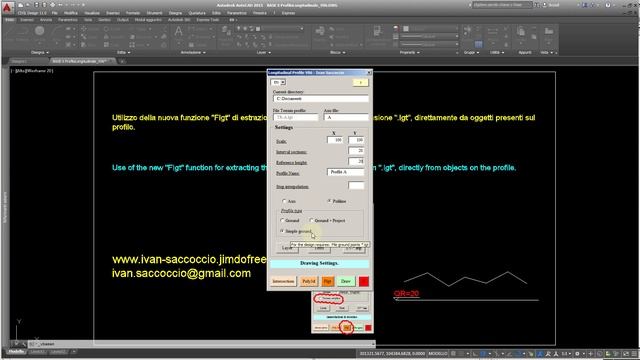Select Simple ground profile type
640x360 pixels.
click(x=282, y=231)
